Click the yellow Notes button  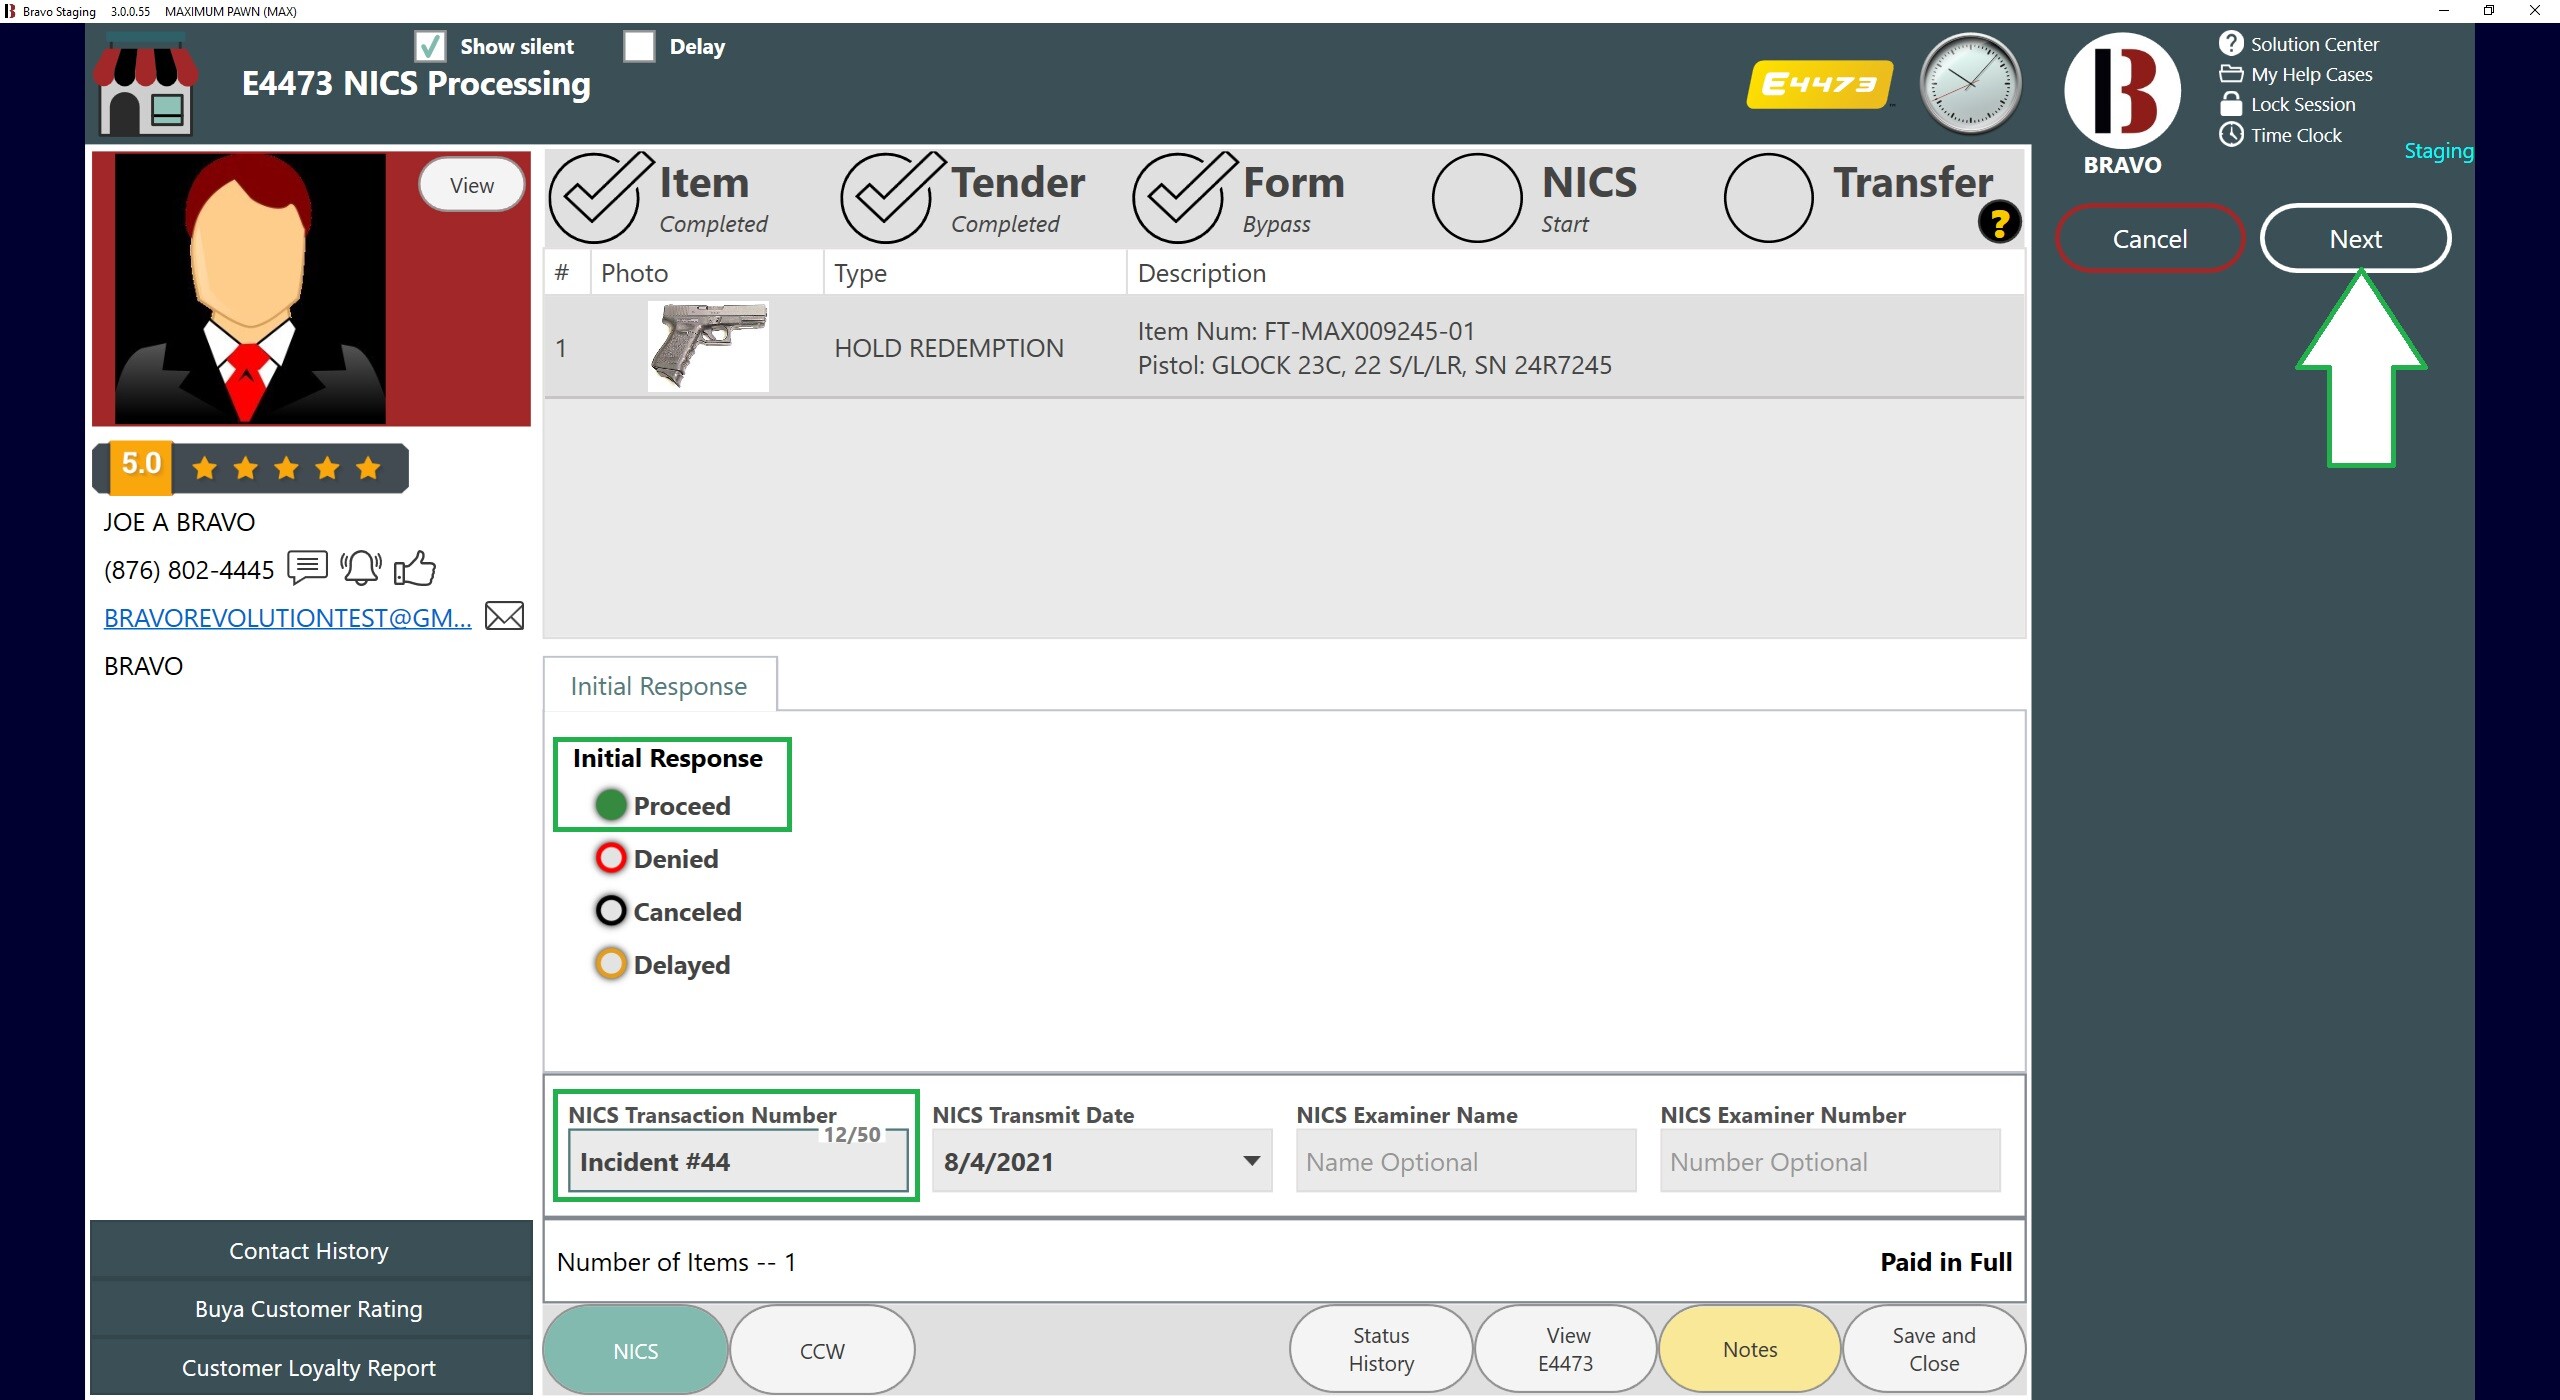pyautogui.click(x=1750, y=1349)
